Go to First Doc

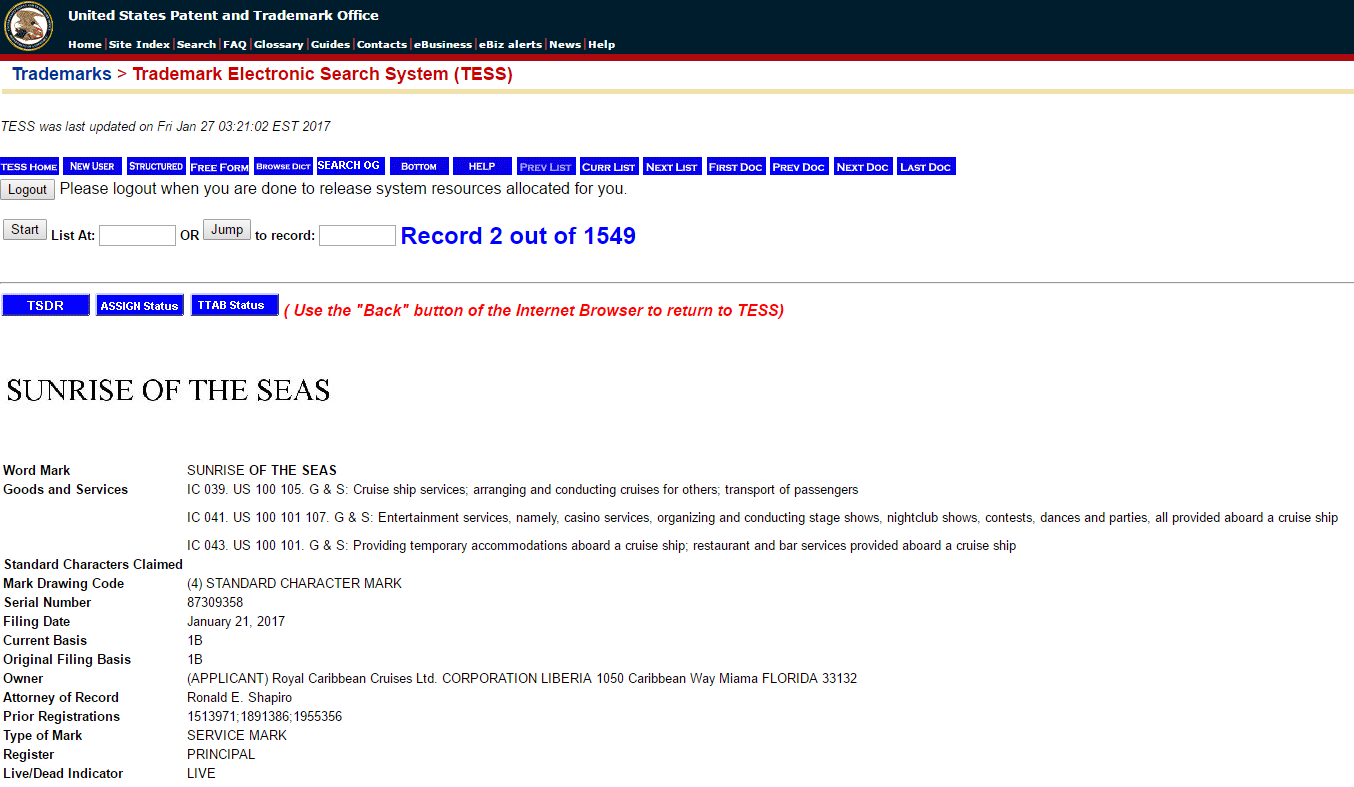click(736, 166)
